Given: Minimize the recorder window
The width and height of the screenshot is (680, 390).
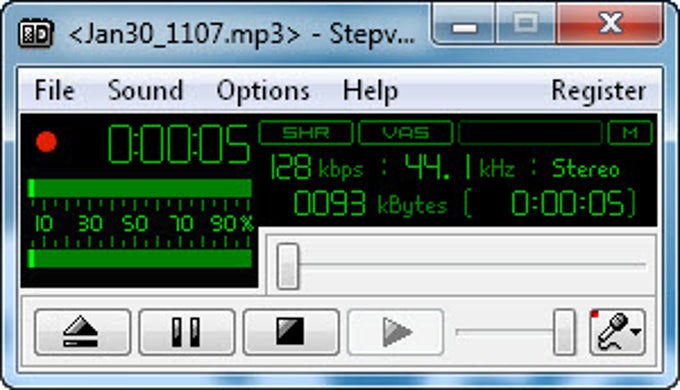Looking at the screenshot, I should point(464,25).
